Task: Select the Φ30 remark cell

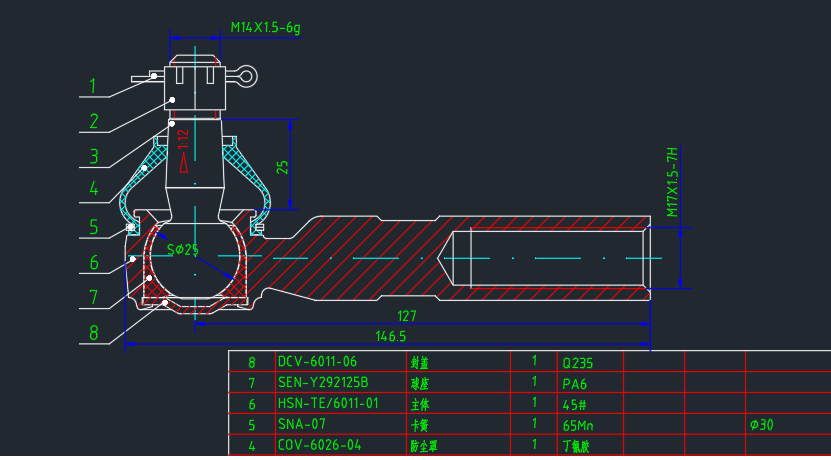Action: (x=788, y=424)
